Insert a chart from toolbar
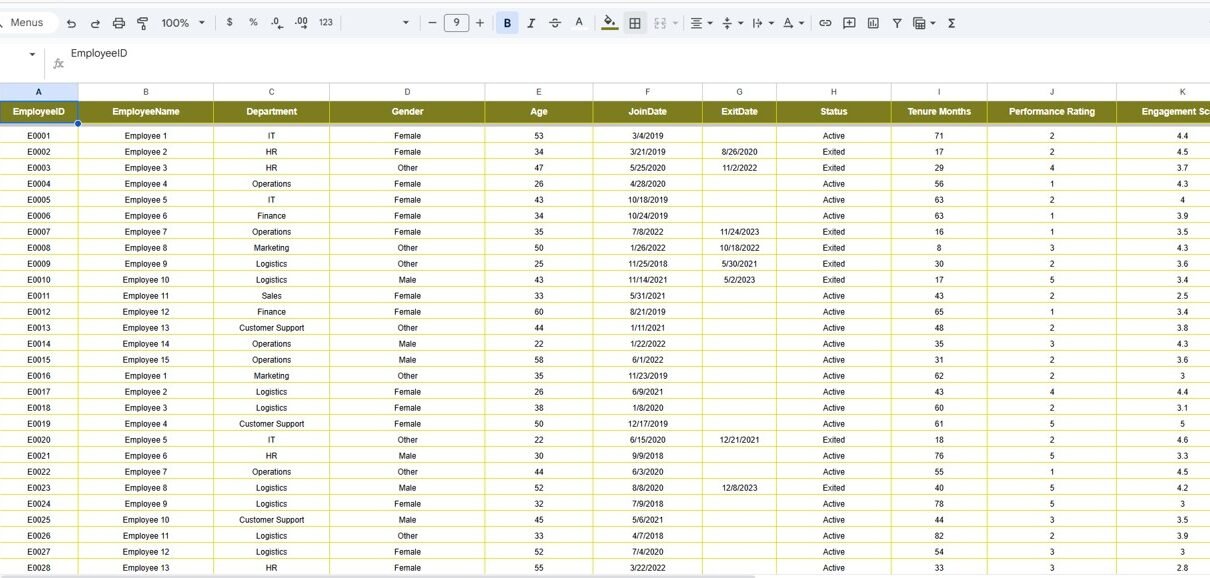This screenshot has width=1210, height=578. [x=873, y=23]
